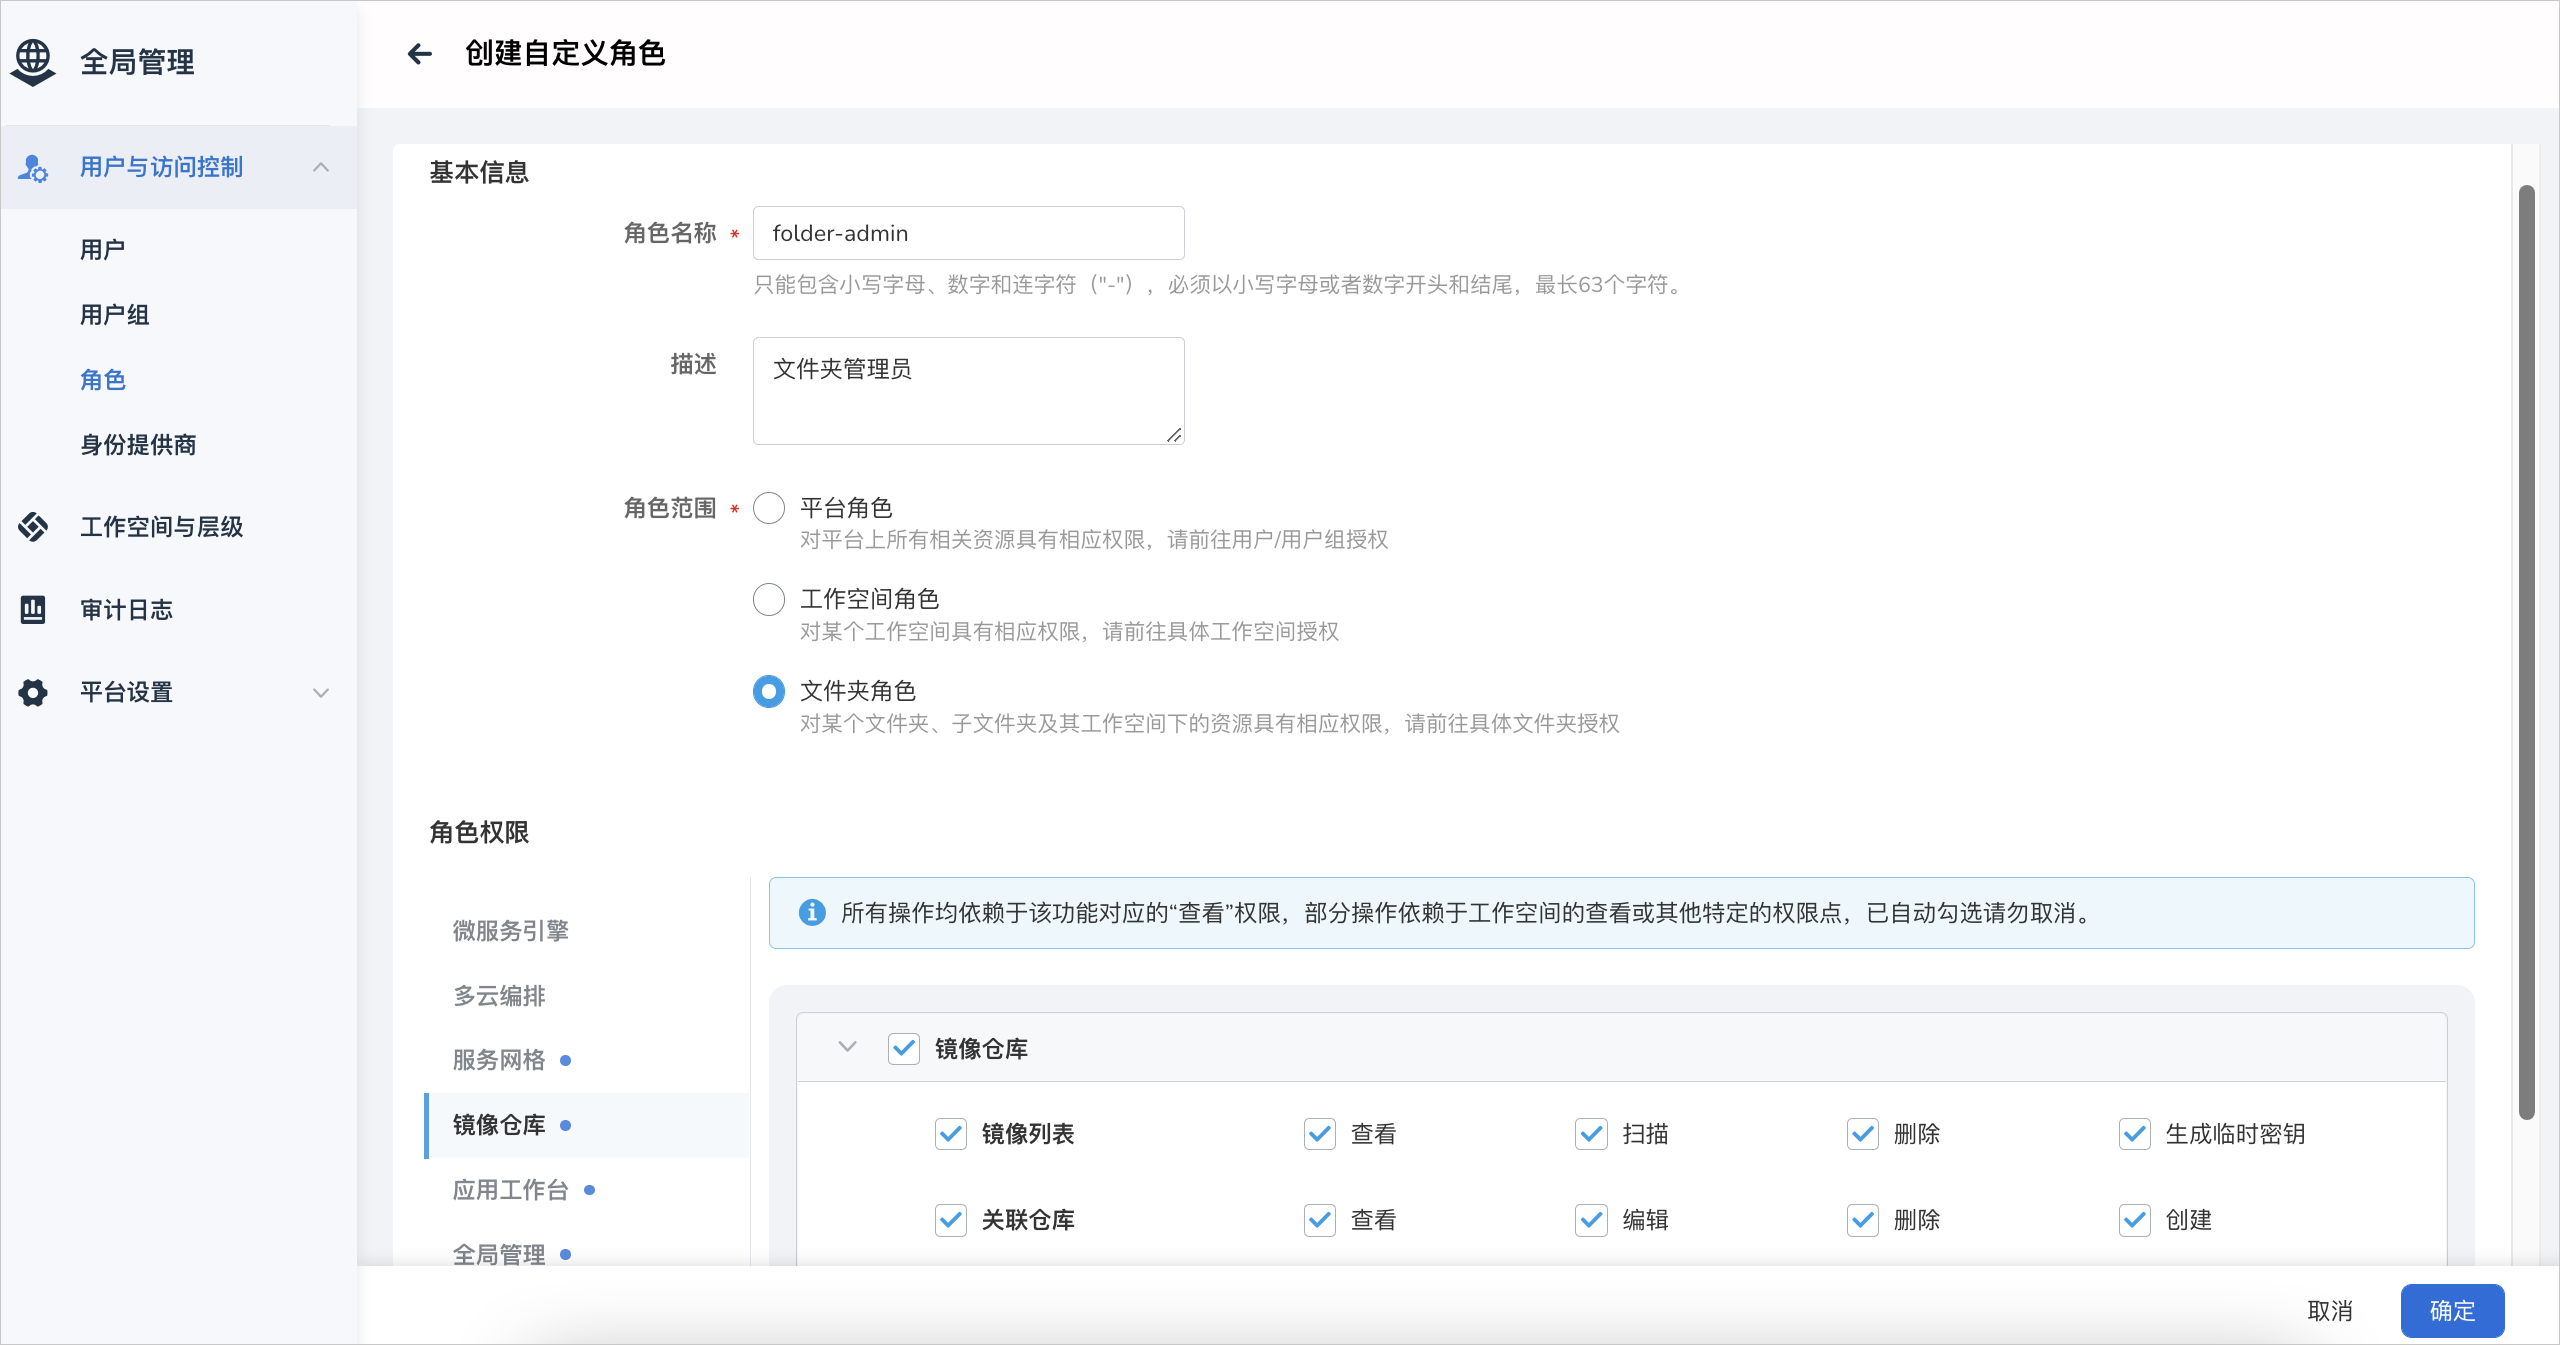Click the textarea resize handle
2560x1345 pixels.
[x=1174, y=435]
